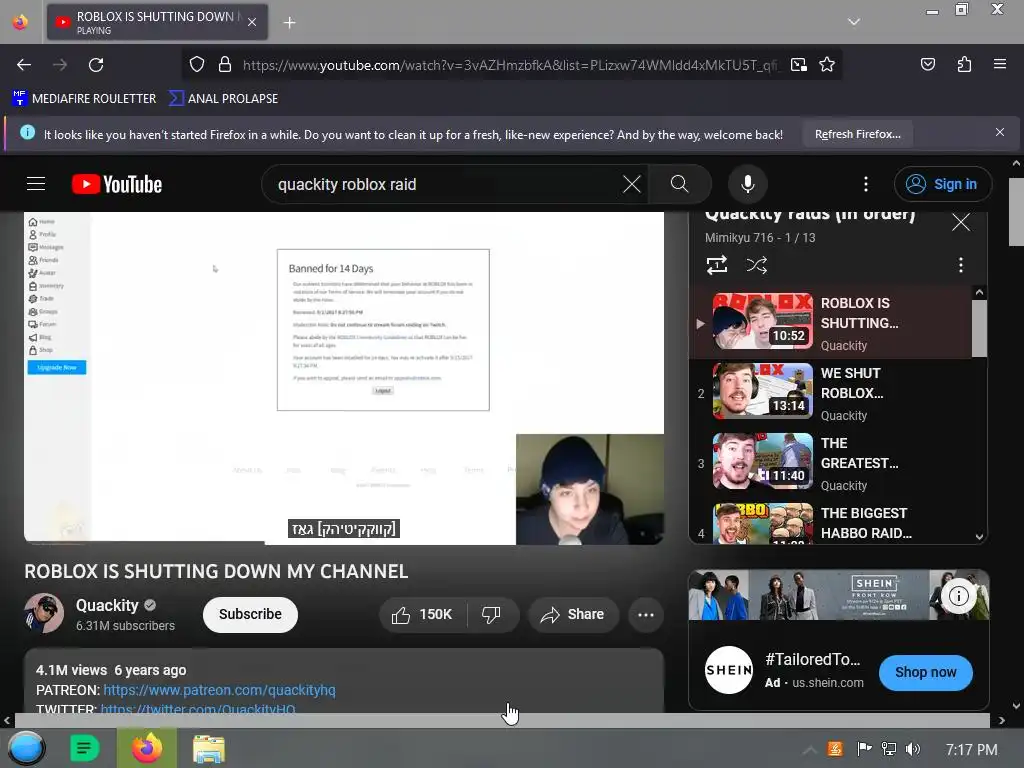Go back using the browser back arrow

24,65
